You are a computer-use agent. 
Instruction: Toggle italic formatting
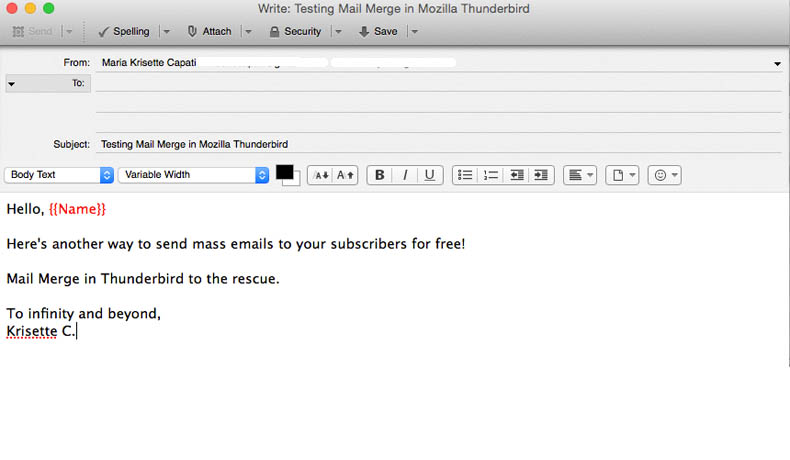click(x=405, y=175)
